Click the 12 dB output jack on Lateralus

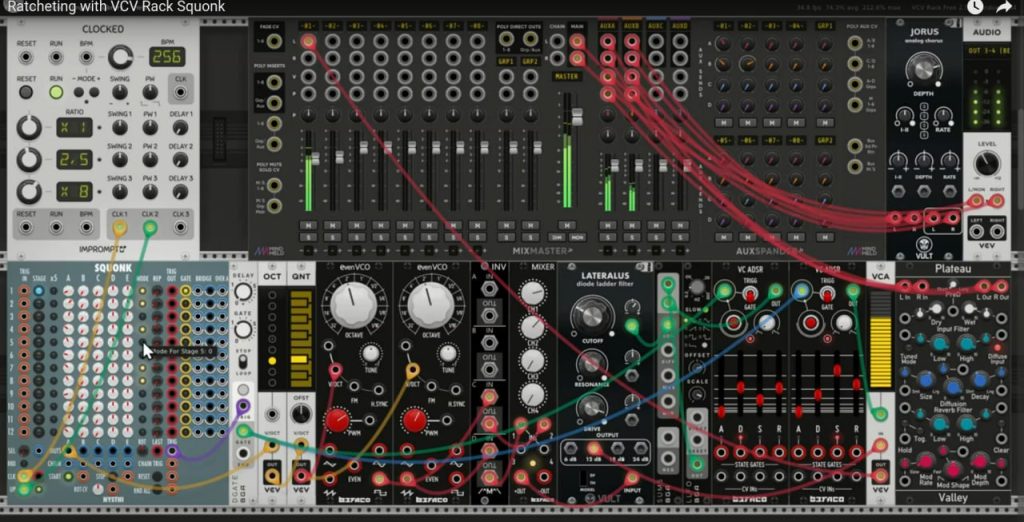593,448
